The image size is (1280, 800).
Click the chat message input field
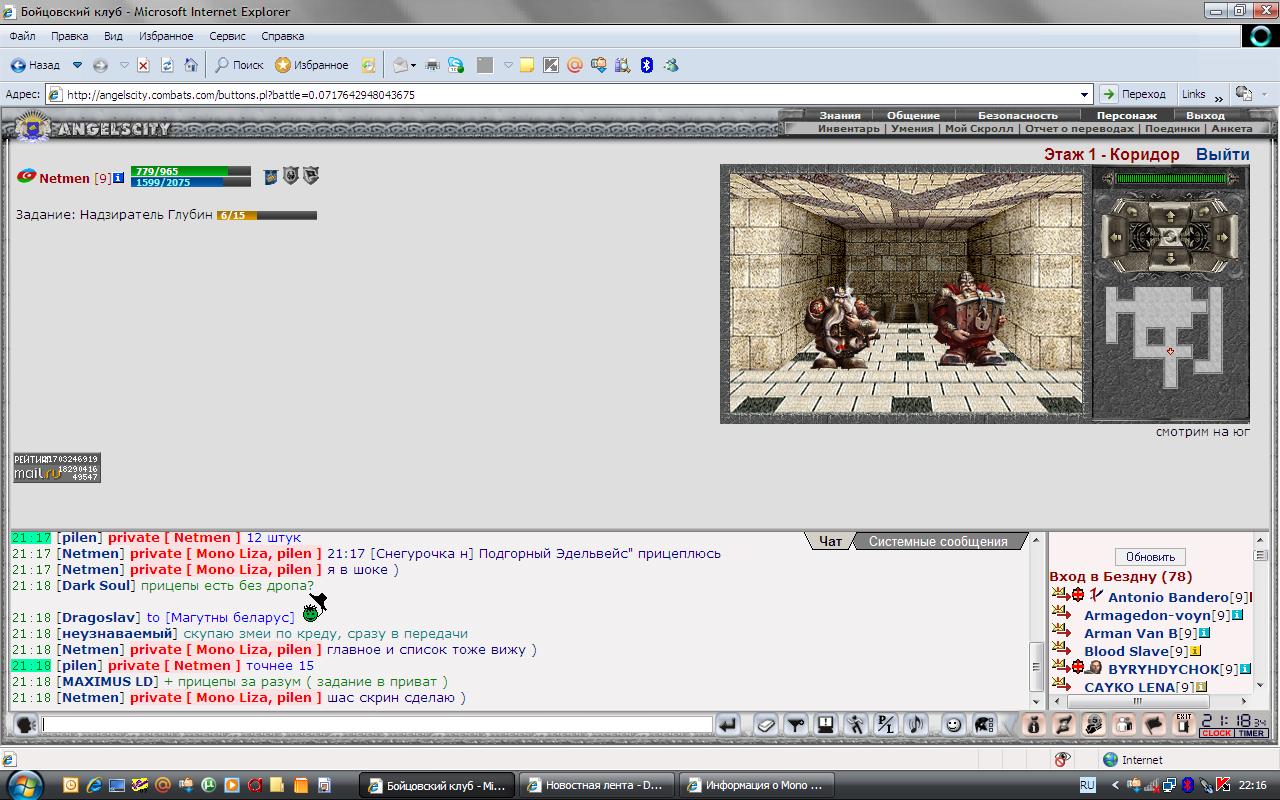pyautogui.click(x=377, y=725)
